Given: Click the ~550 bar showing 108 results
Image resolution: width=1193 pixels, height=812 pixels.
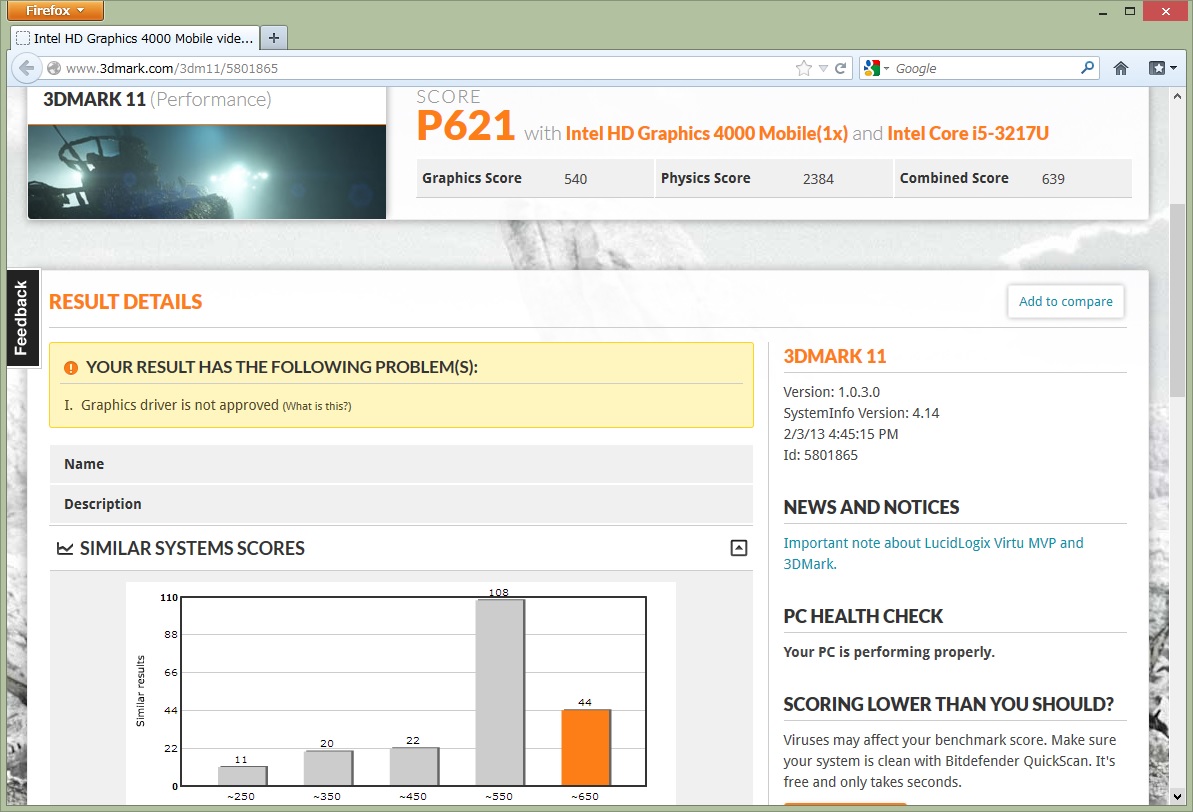Looking at the screenshot, I should (x=500, y=693).
